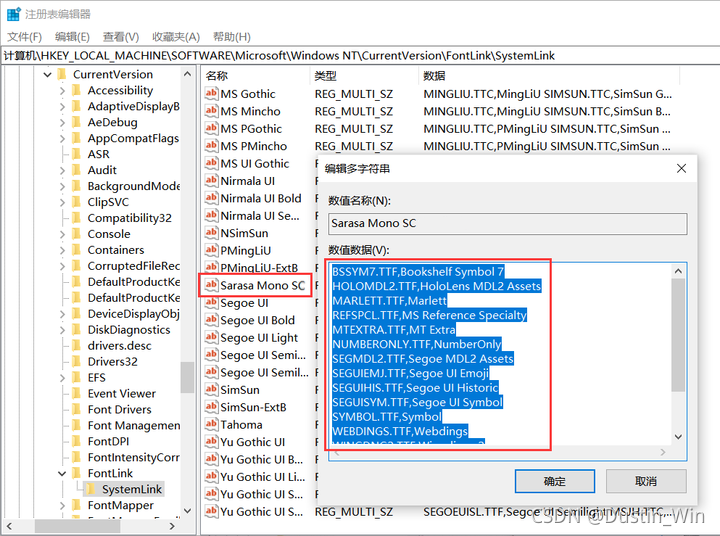Click the Nirmala UI Bold value icon
The height and width of the screenshot is (536, 720).
[x=211, y=198]
